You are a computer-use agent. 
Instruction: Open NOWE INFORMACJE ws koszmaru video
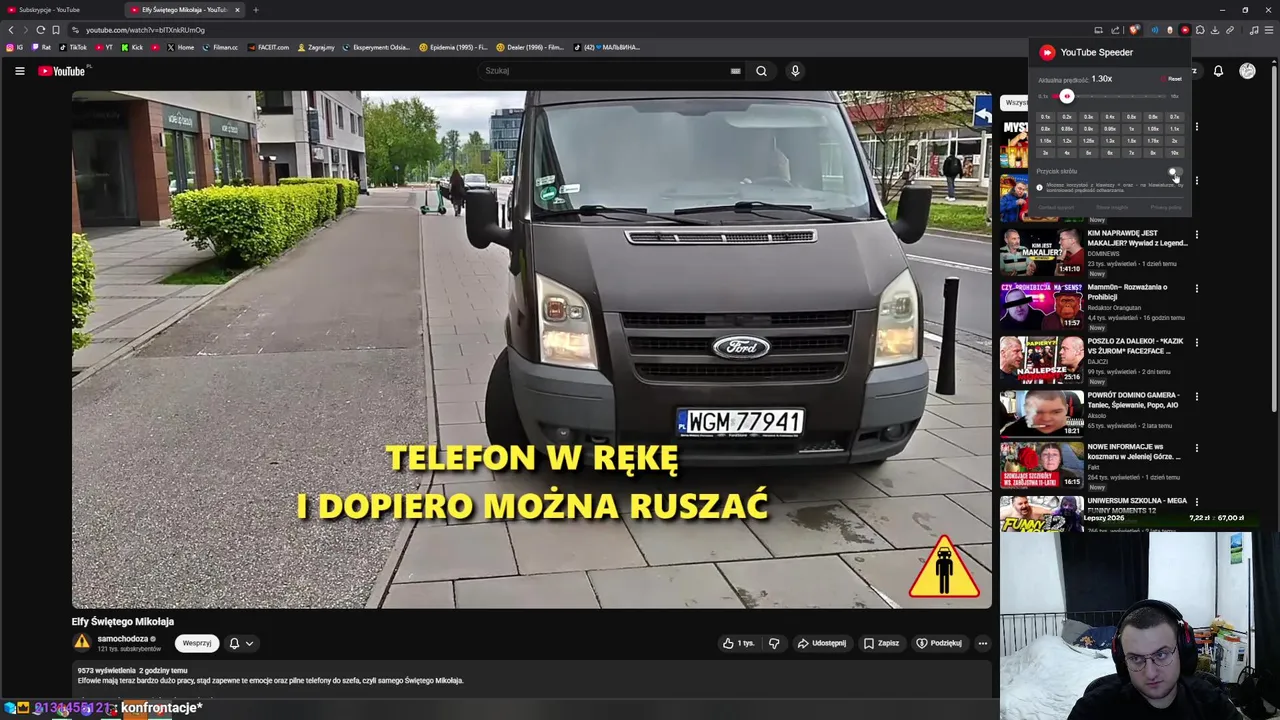[1041, 466]
